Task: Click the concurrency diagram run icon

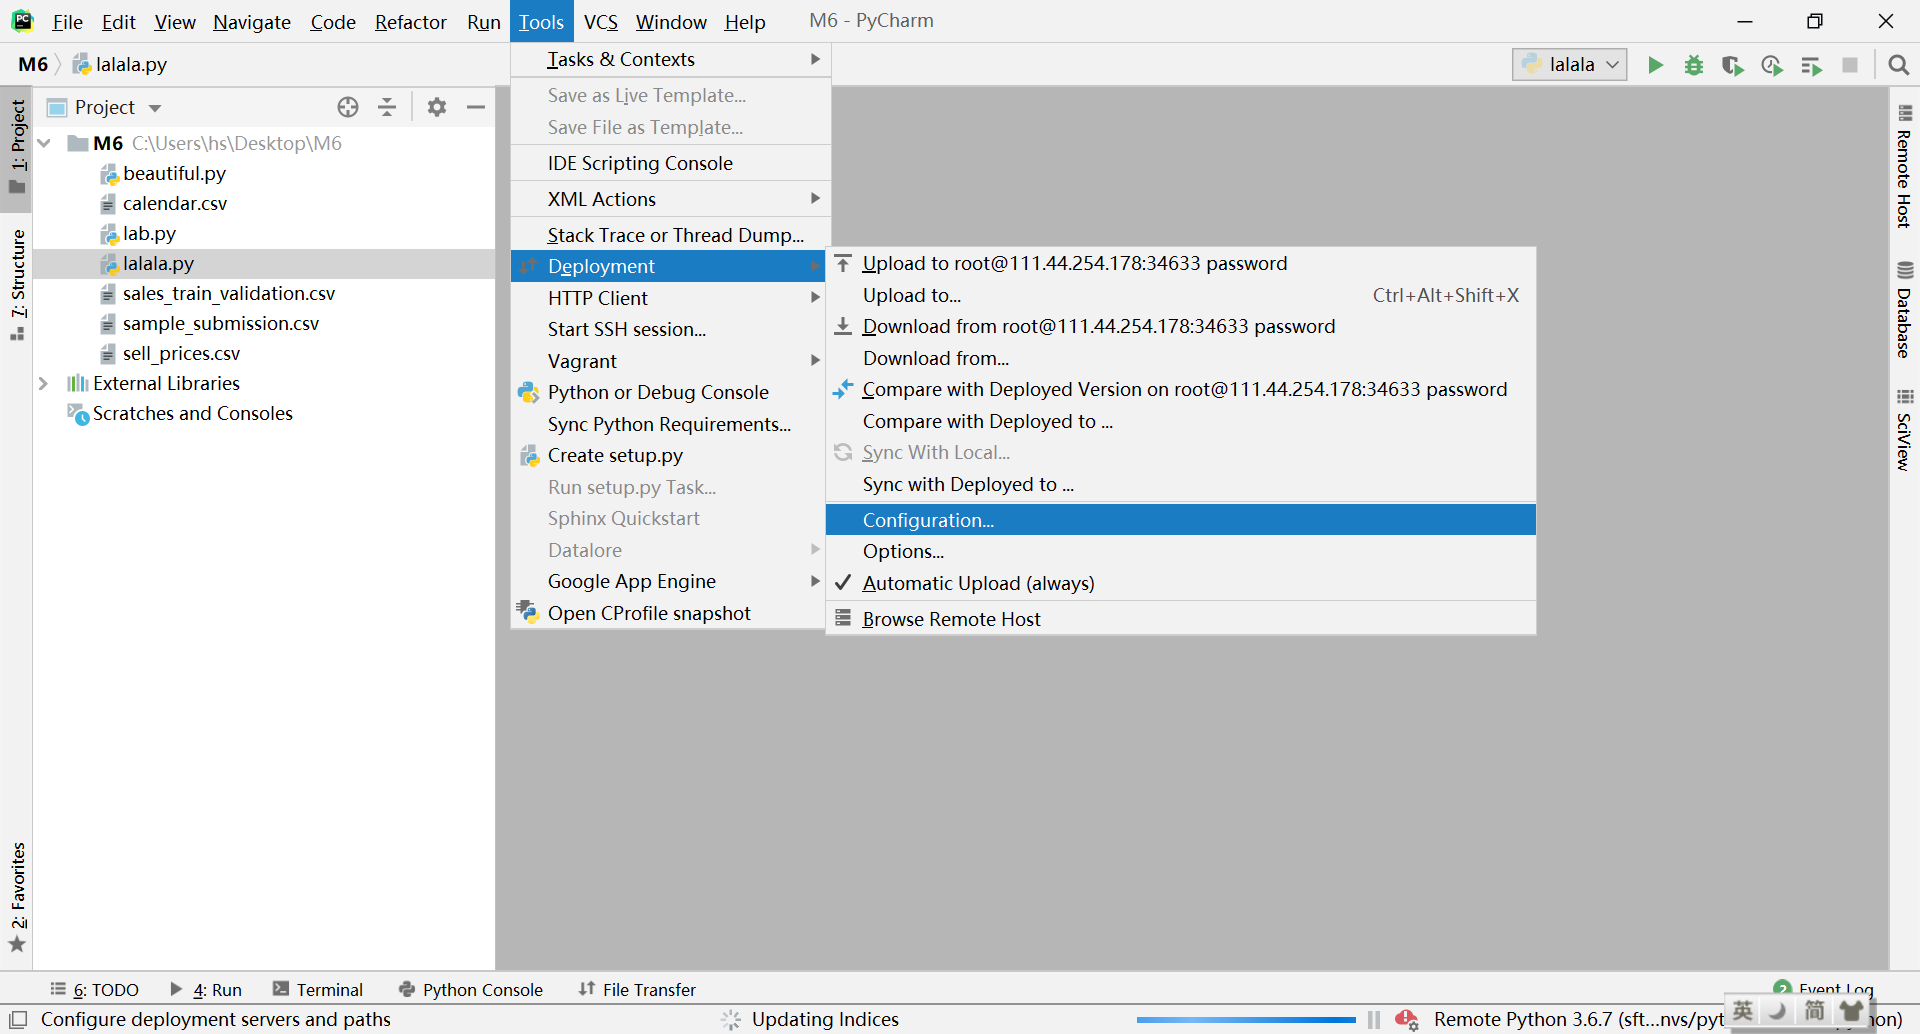Action: pos(1811,65)
